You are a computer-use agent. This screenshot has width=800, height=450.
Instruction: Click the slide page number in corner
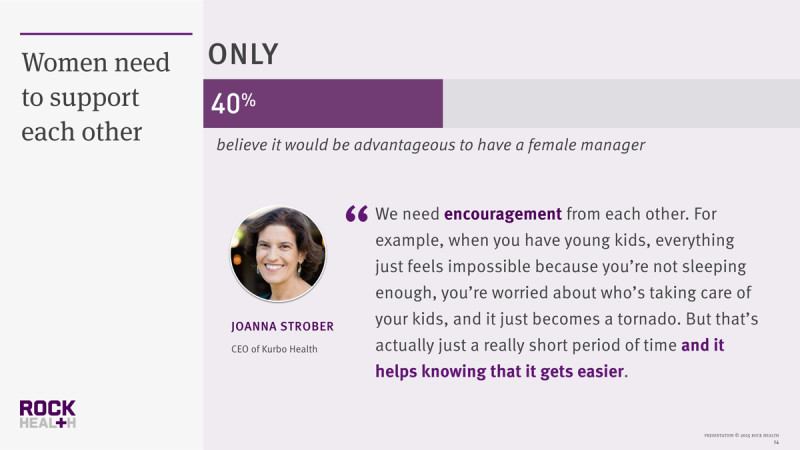(x=777, y=442)
